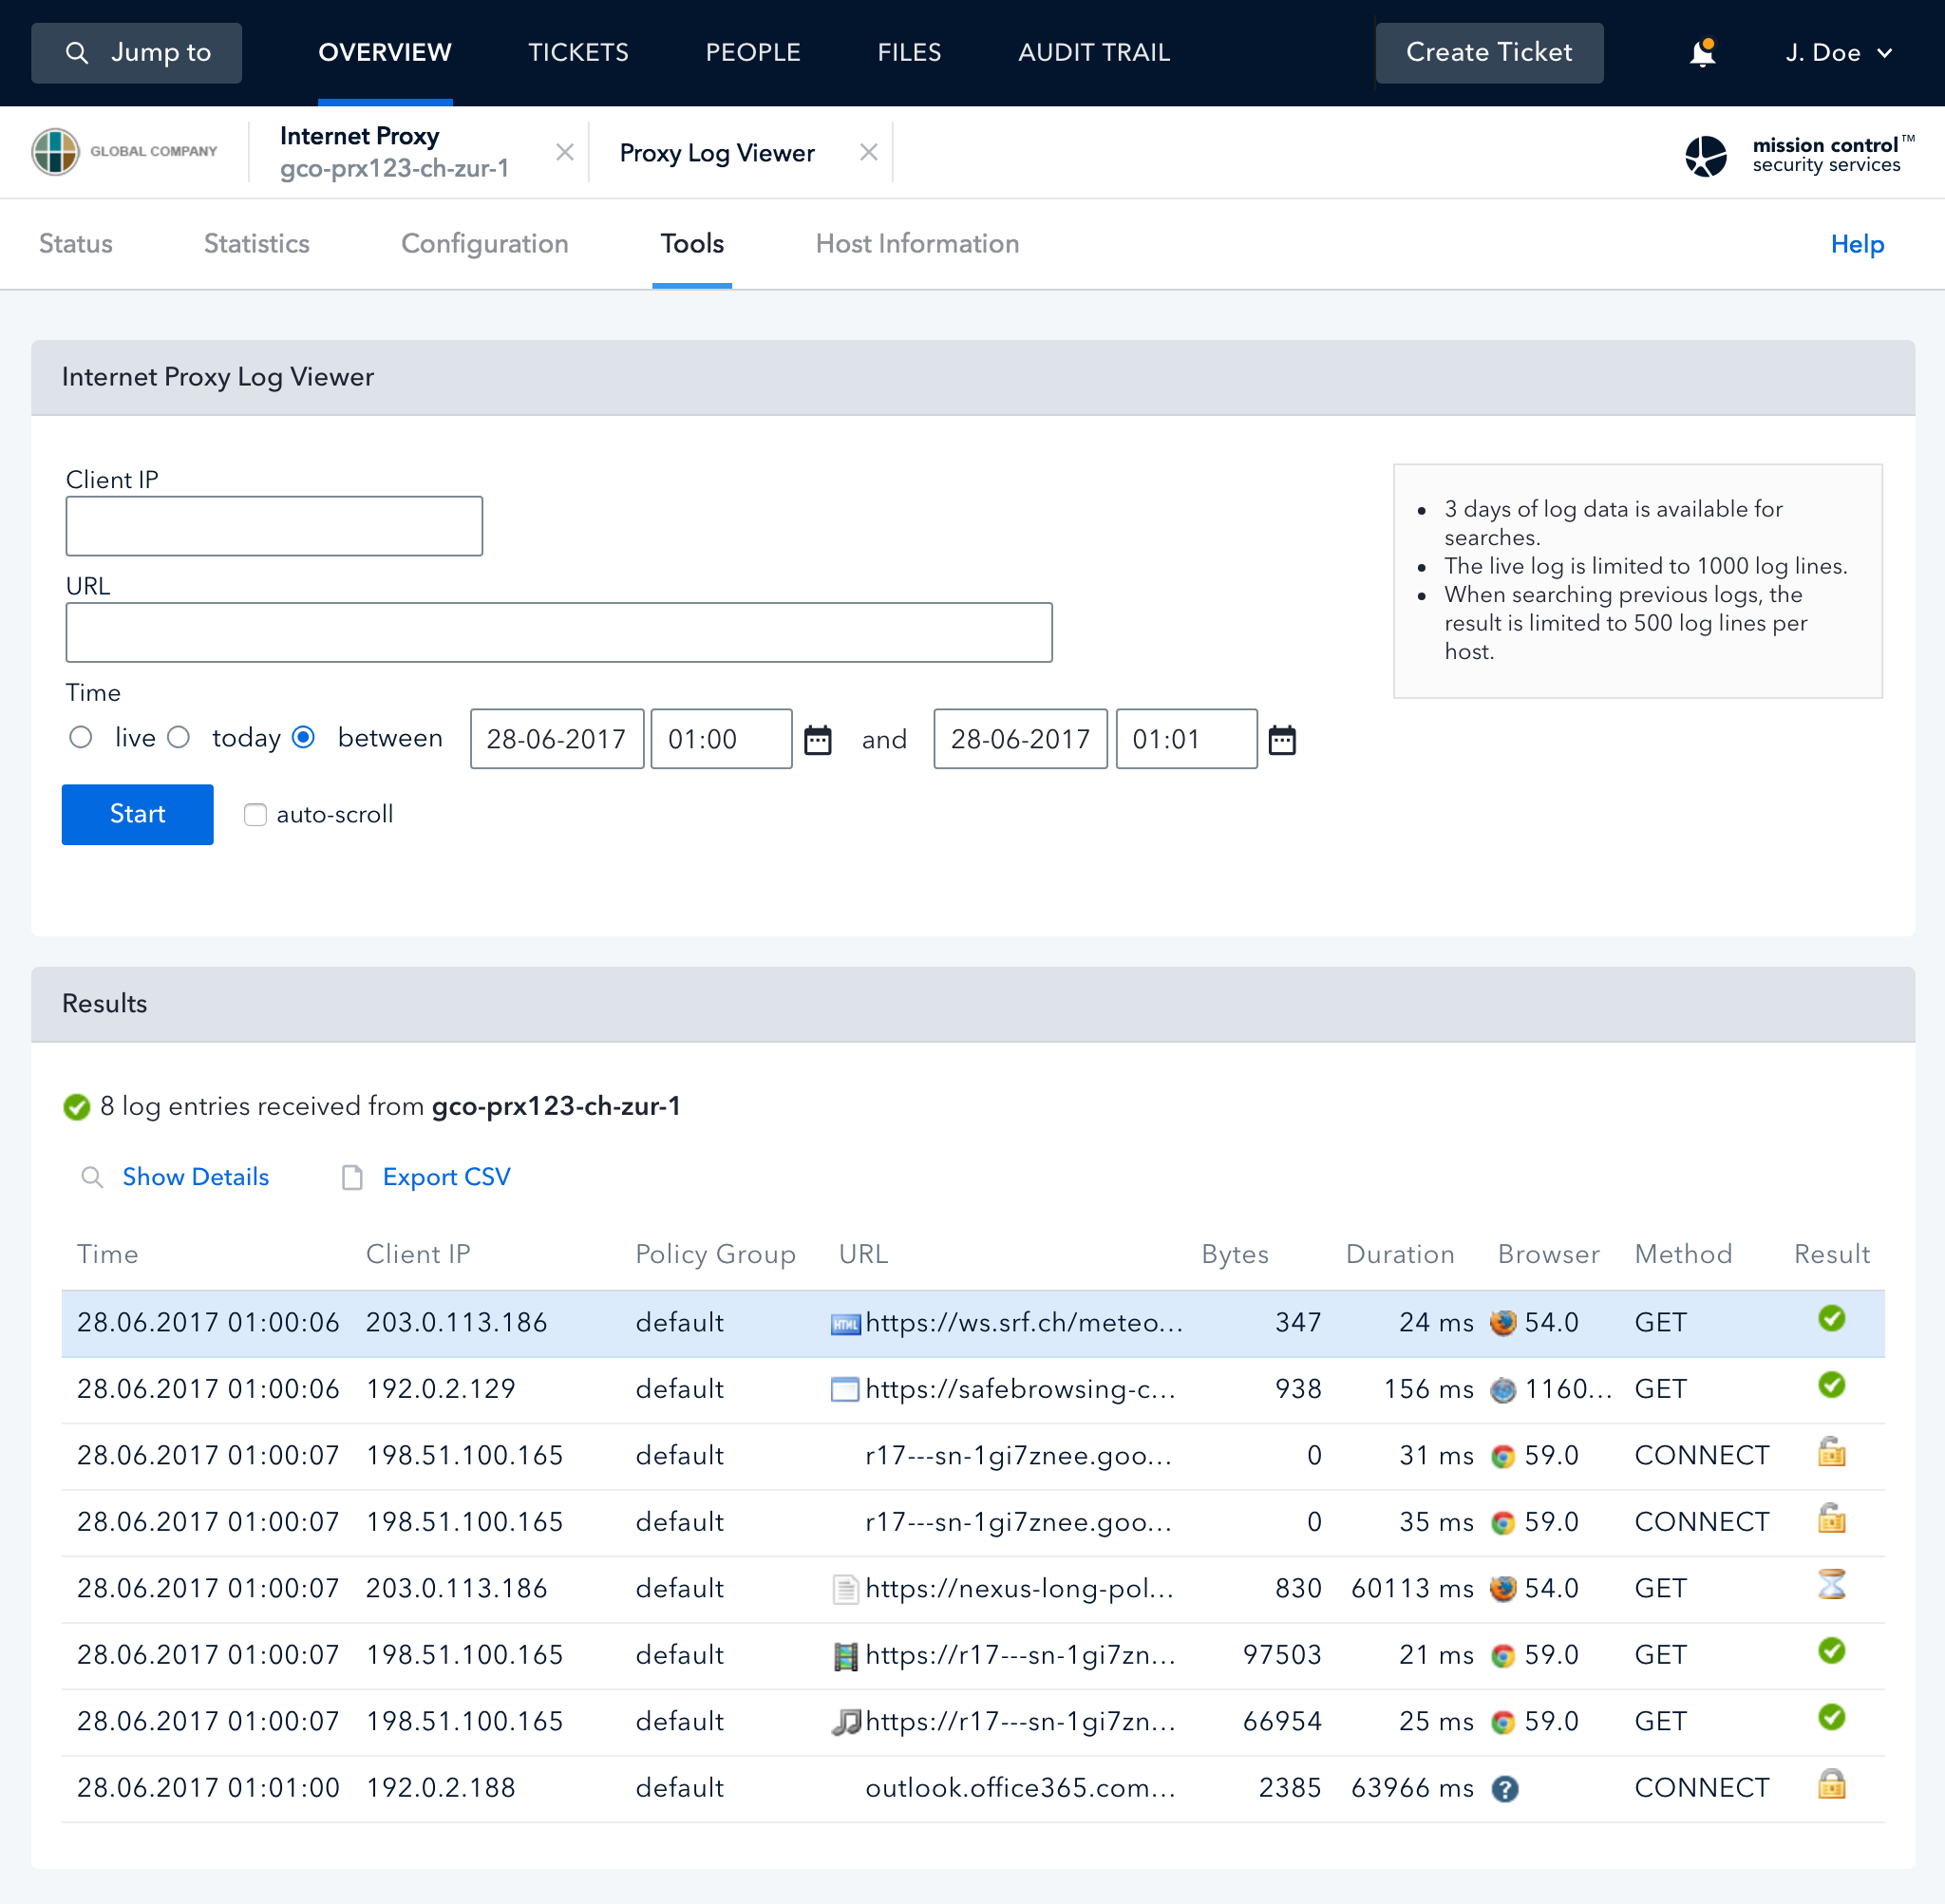Click the mission control security services logo

(1798, 155)
